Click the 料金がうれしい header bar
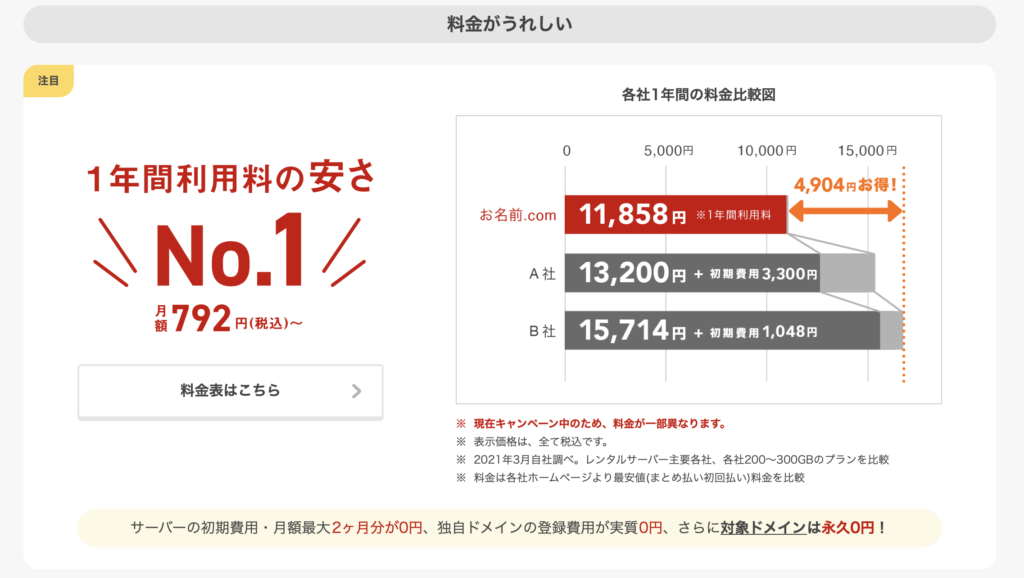 click(x=509, y=24)
